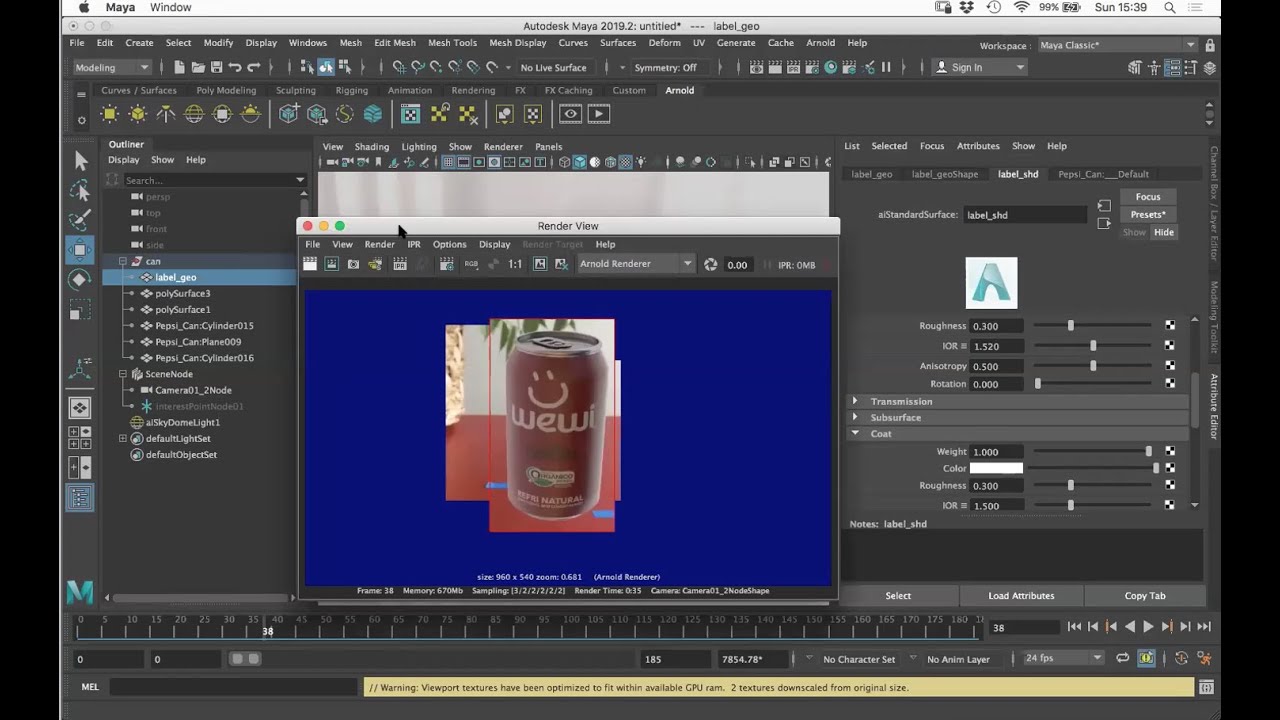Expand the Subsurface section
The height and width of the screenshot is (720, 1280).
[x=855, y=417]
